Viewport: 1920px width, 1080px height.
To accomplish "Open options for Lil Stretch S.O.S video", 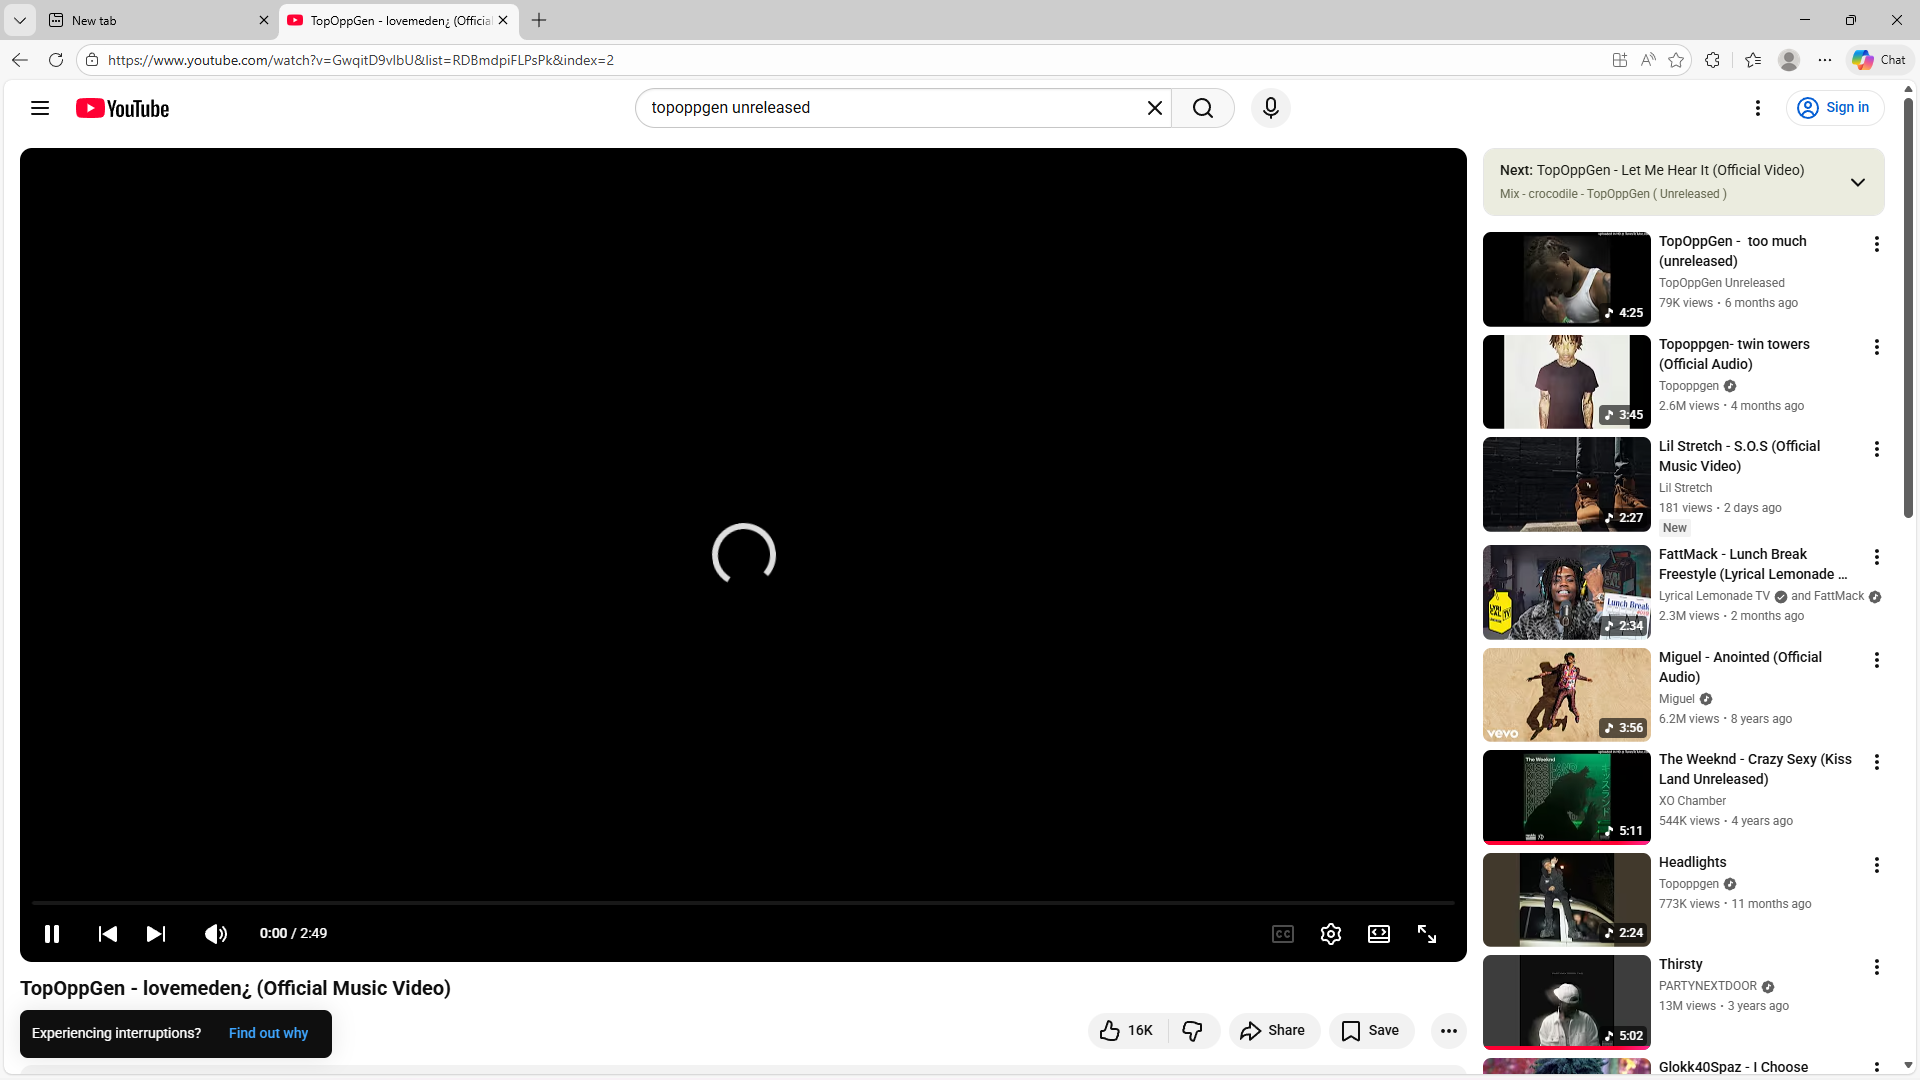I will 1877,449.
